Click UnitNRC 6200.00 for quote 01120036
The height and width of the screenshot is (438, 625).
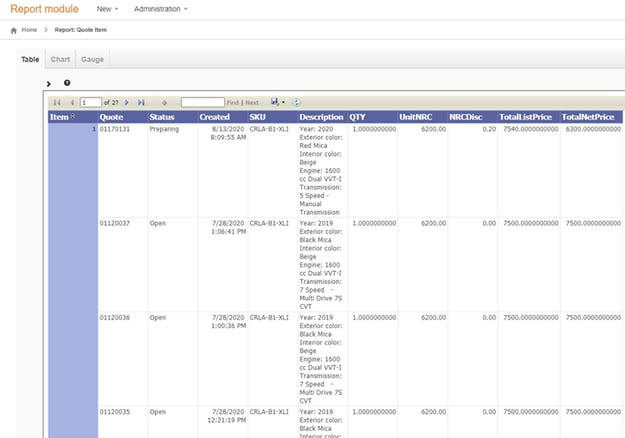[433, 318]
